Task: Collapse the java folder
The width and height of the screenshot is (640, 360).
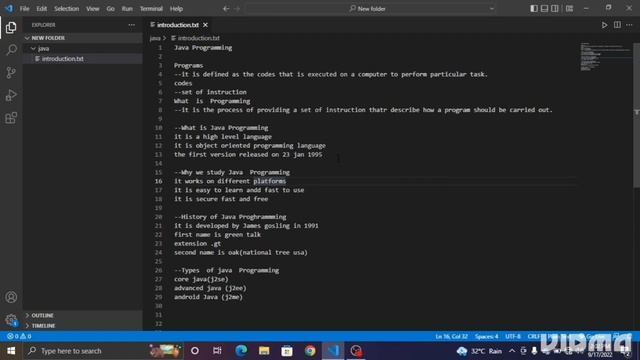Action: [82, 49]
